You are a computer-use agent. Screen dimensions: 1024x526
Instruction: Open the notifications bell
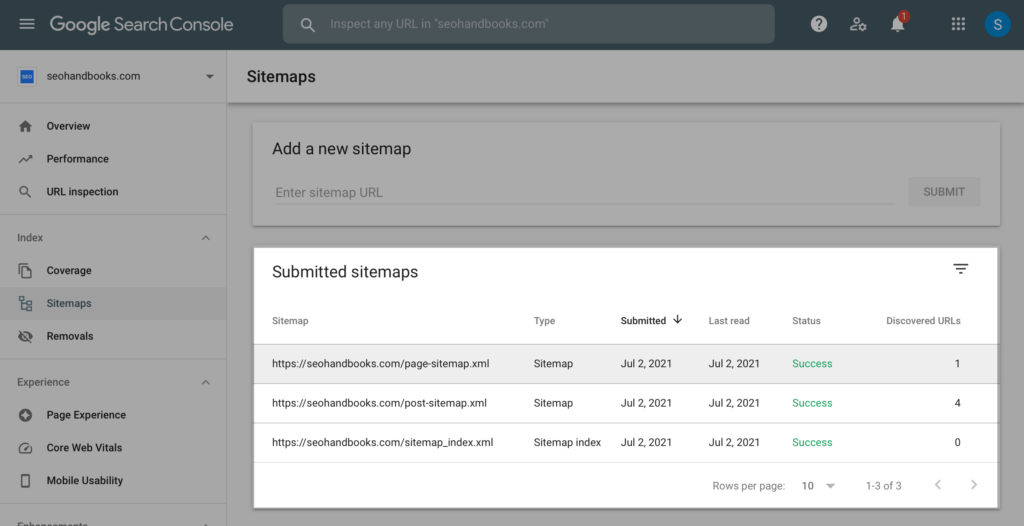tap(898, 24)
